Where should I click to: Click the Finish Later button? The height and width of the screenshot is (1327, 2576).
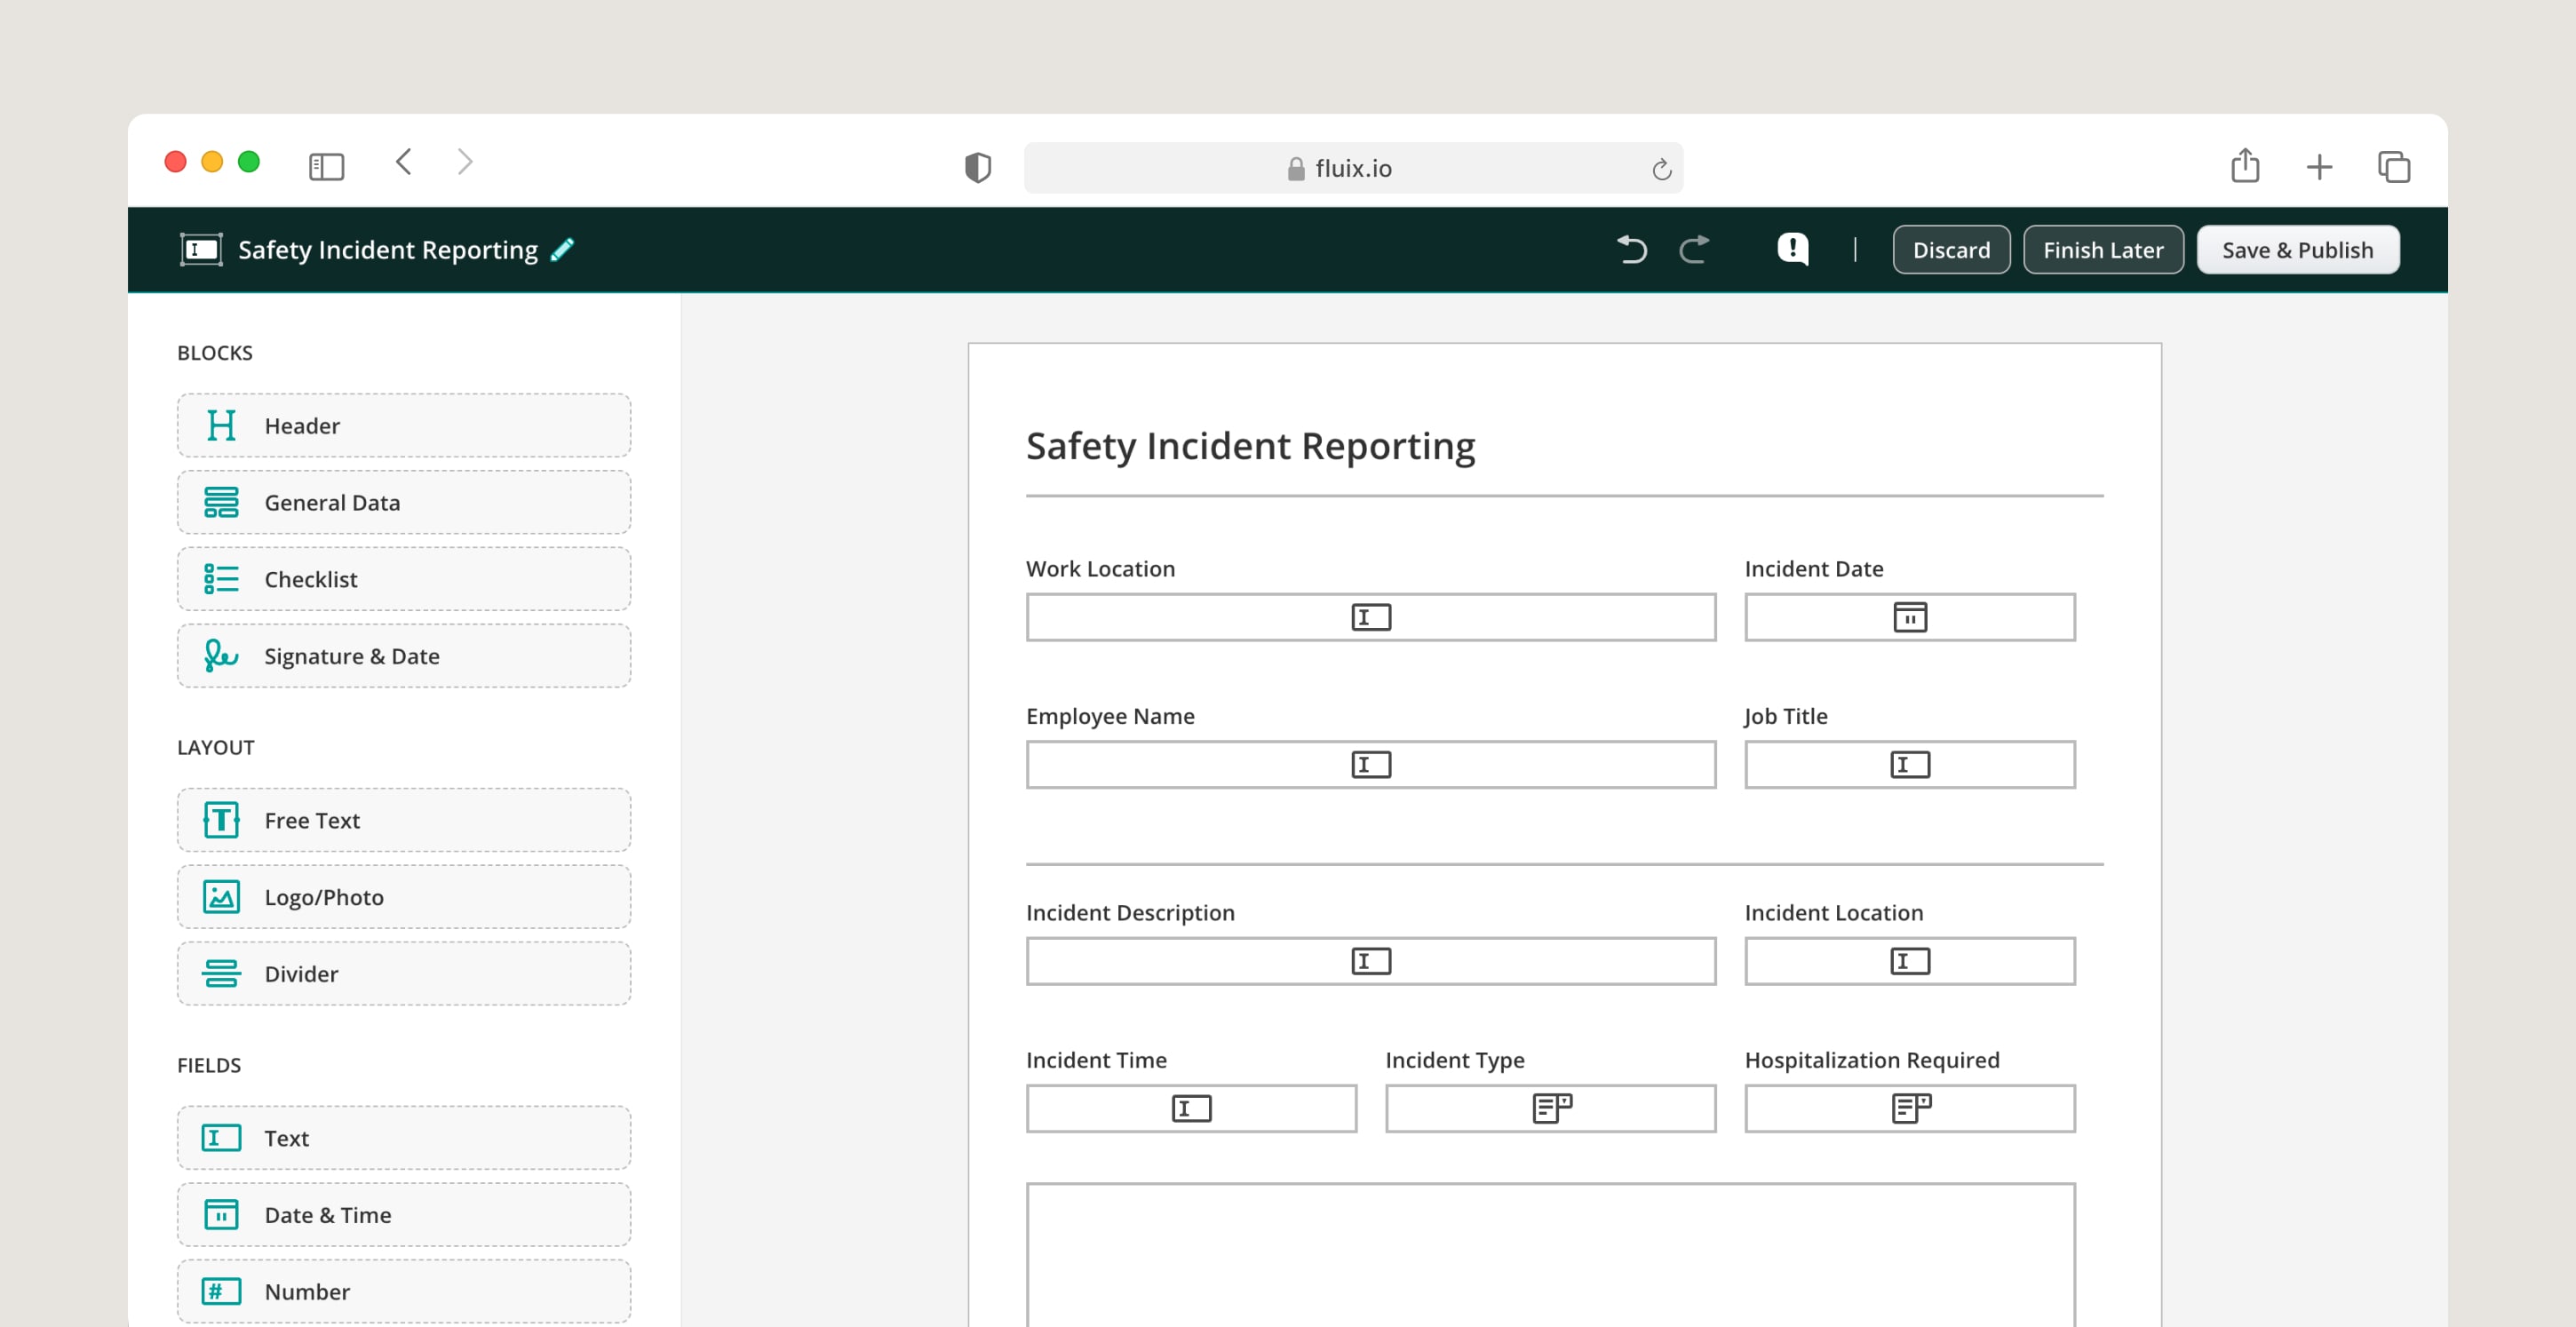point(2103,250)
